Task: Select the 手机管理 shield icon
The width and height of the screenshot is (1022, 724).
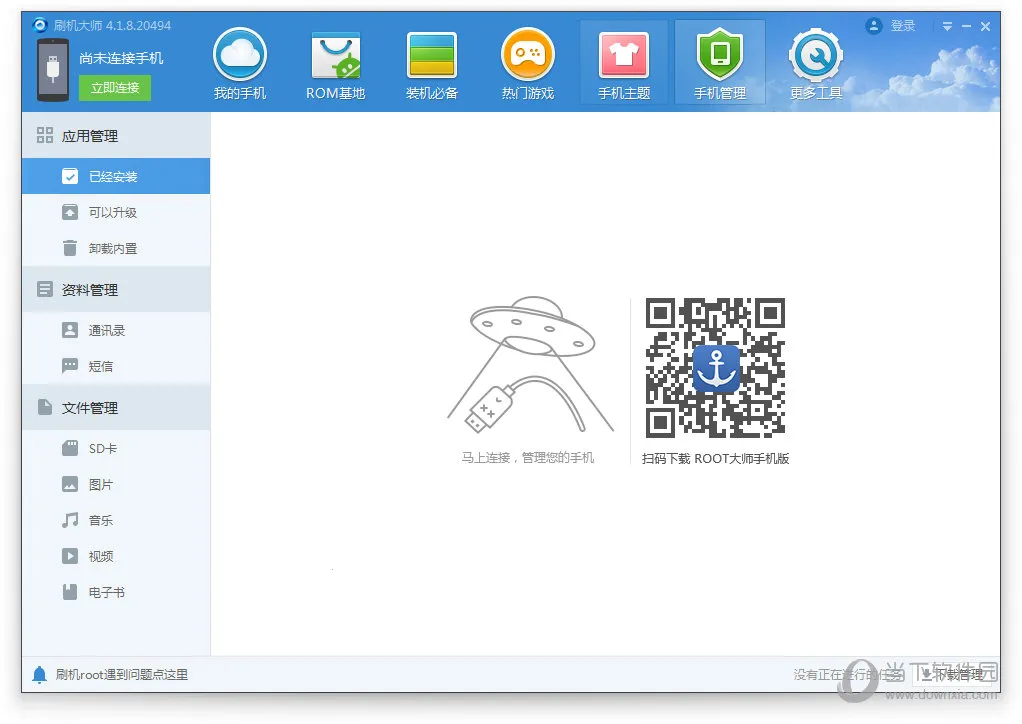Action: pos(720,55)
